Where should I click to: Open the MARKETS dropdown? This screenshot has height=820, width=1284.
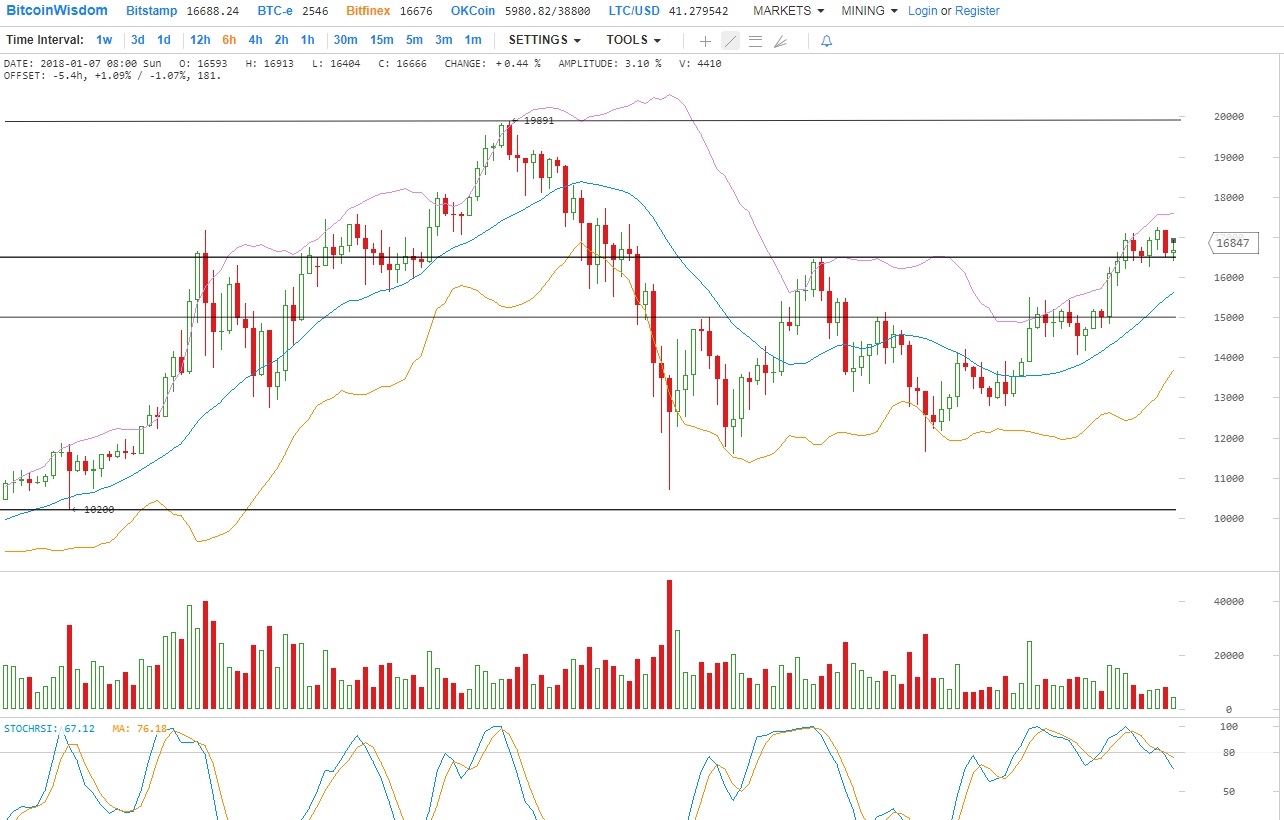(788, 11)
